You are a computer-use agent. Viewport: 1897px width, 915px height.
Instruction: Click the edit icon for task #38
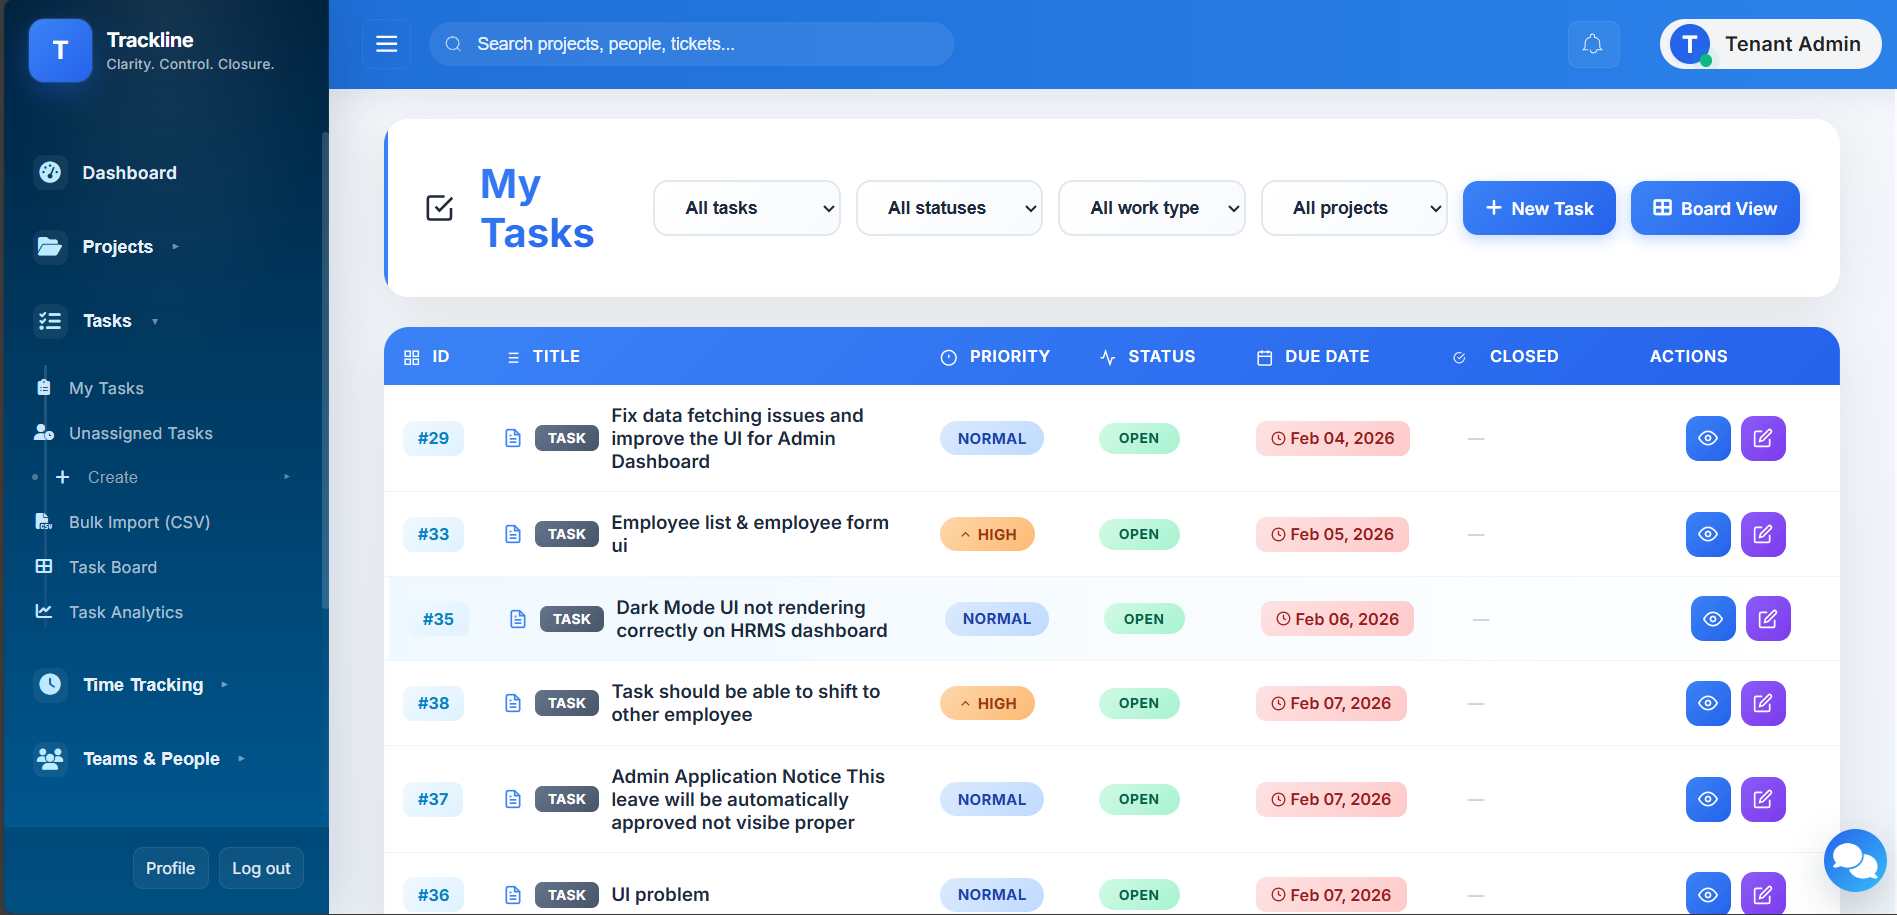pyautogui.click(x=1762, y=703)
